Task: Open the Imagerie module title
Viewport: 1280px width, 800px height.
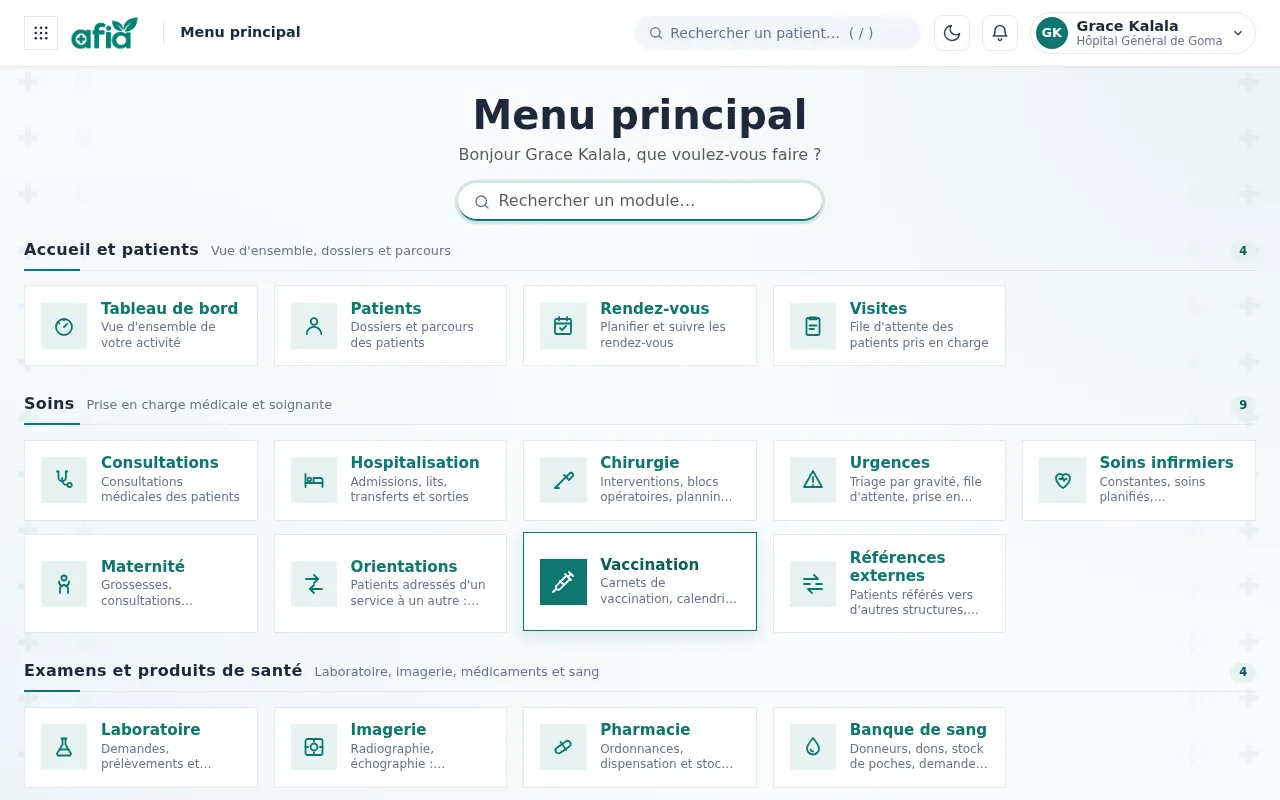Action: click(389, 729)
